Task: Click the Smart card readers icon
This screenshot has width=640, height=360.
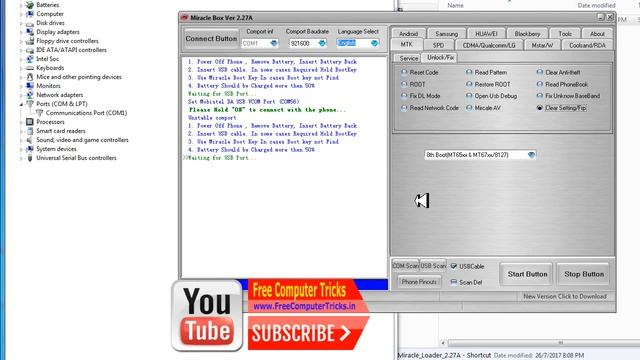Action: (30, 131)
